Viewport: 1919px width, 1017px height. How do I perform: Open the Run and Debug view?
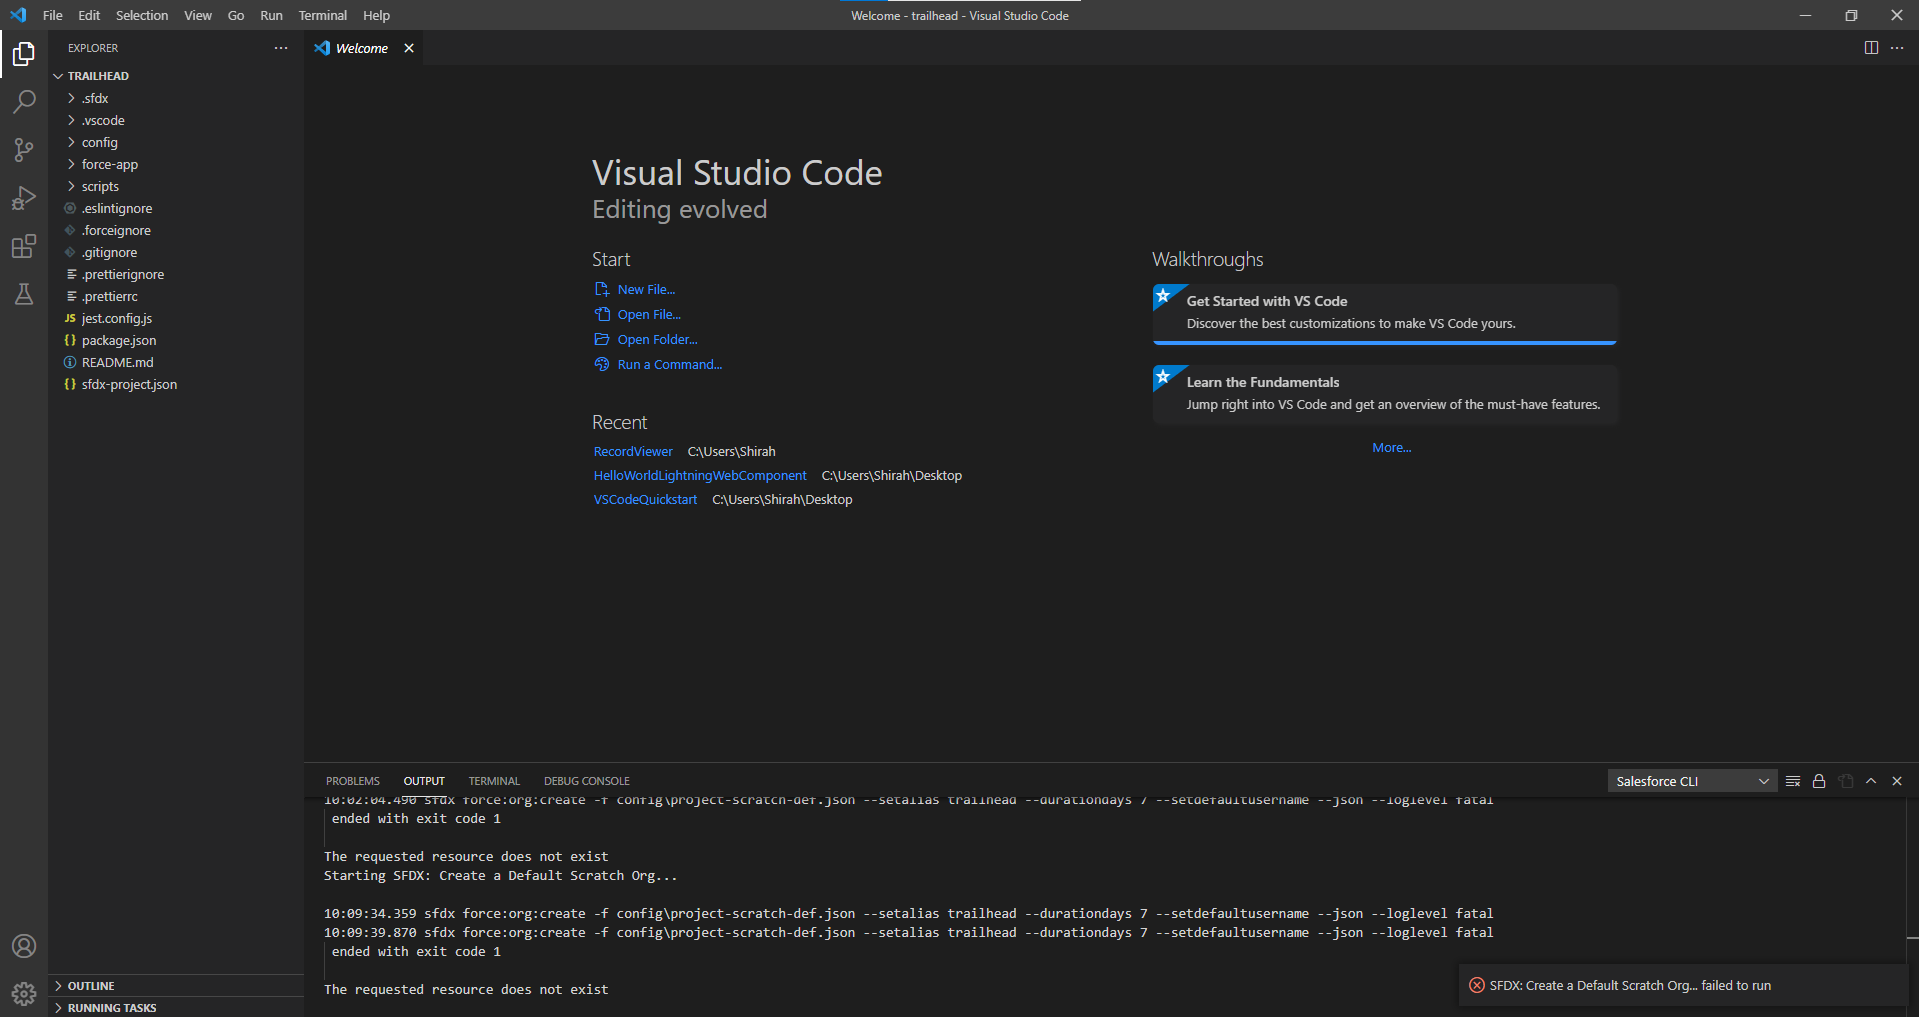click(x=24, y=197)
